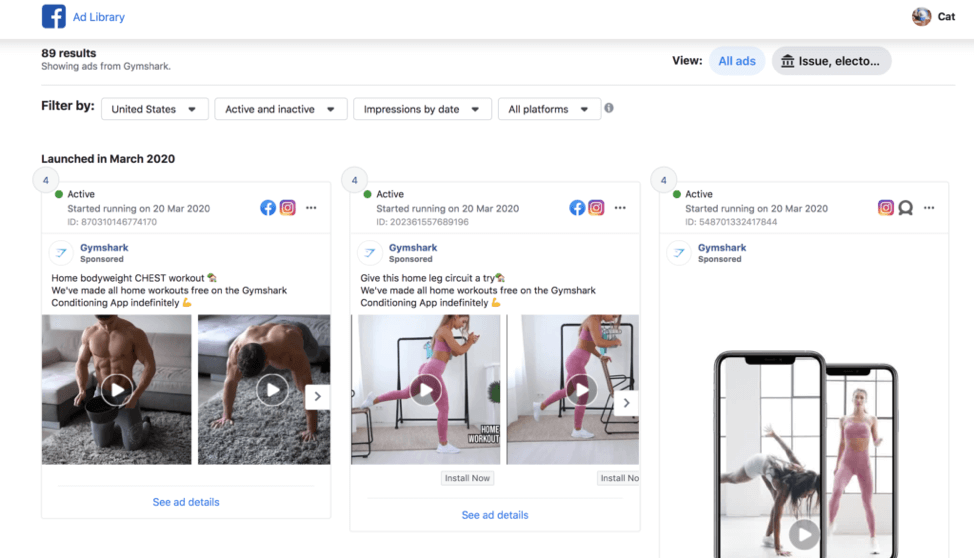Advance leg circuit carousel with next arrow
Viewport: 974px width, 558px height.
(626, 403)
